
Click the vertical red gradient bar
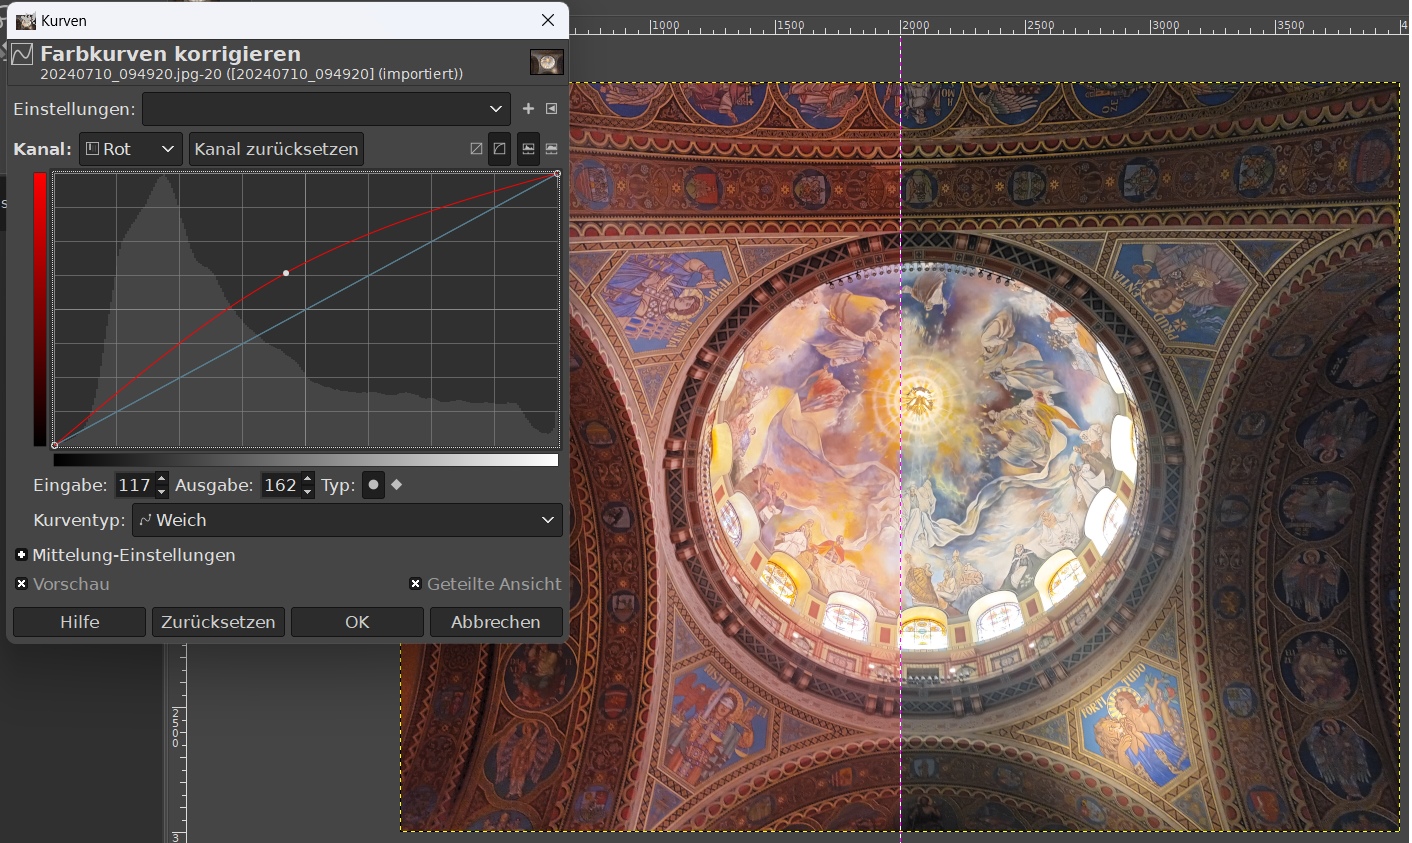40,309
